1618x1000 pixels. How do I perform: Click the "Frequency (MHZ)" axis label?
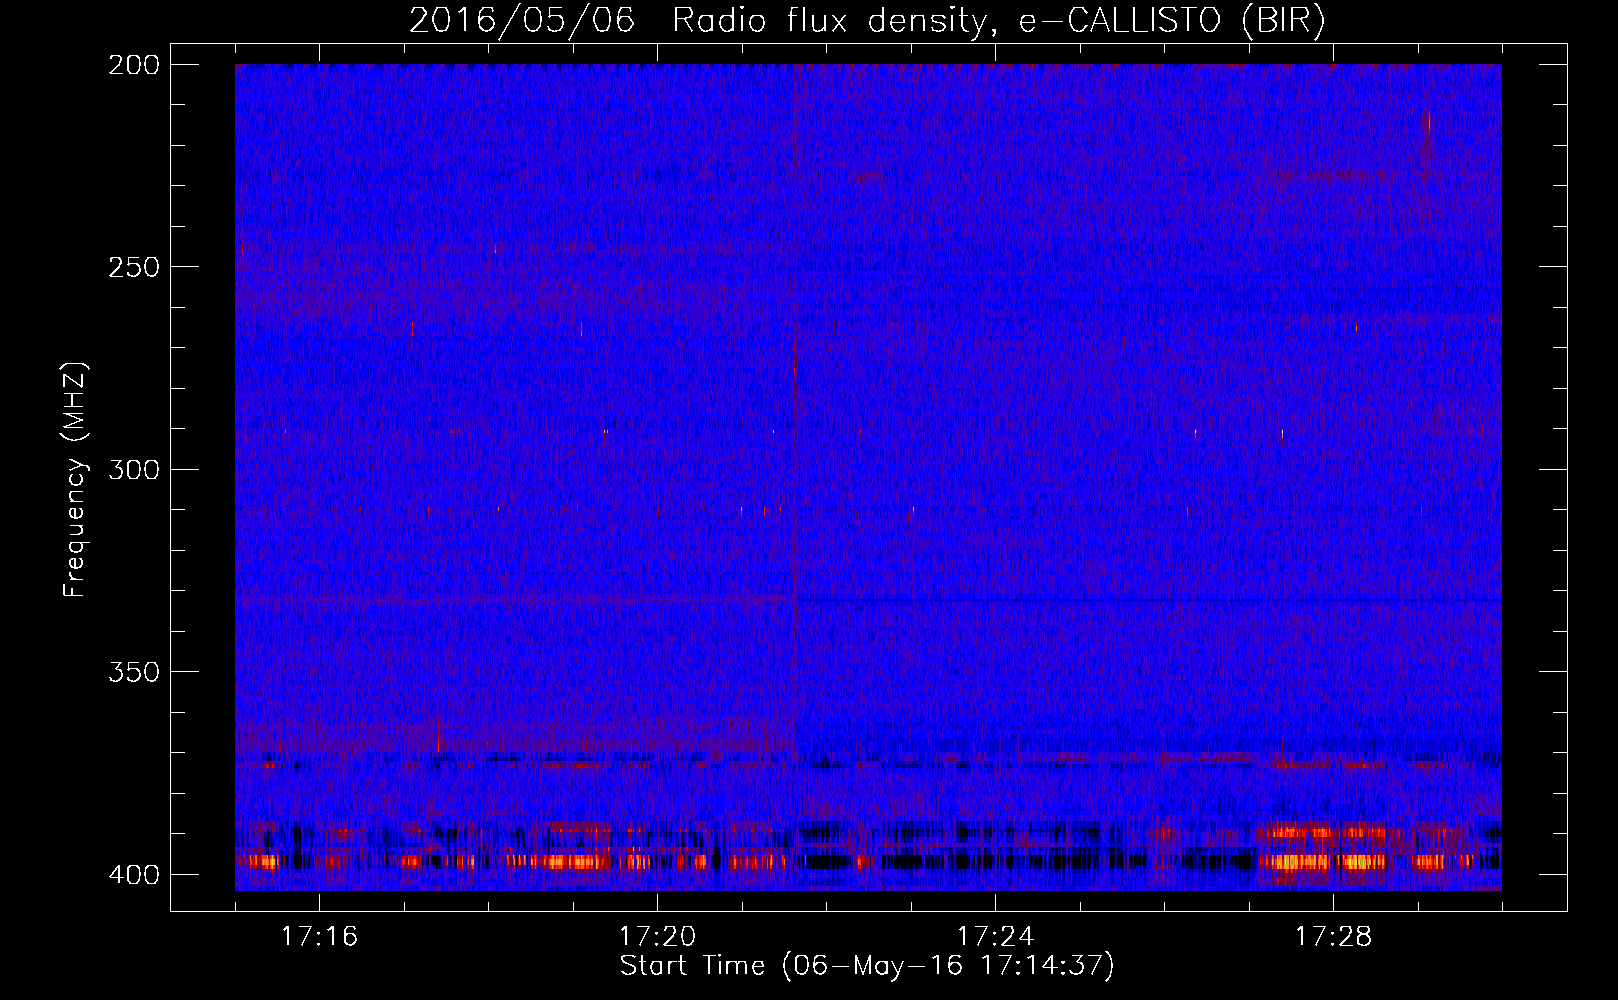click(x=75, y=479)
